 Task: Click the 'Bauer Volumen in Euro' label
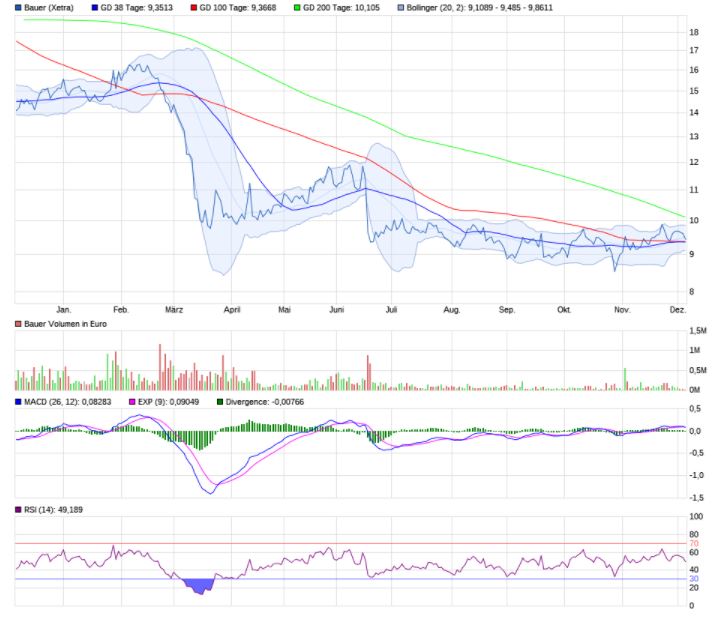[x=65, y=324]
